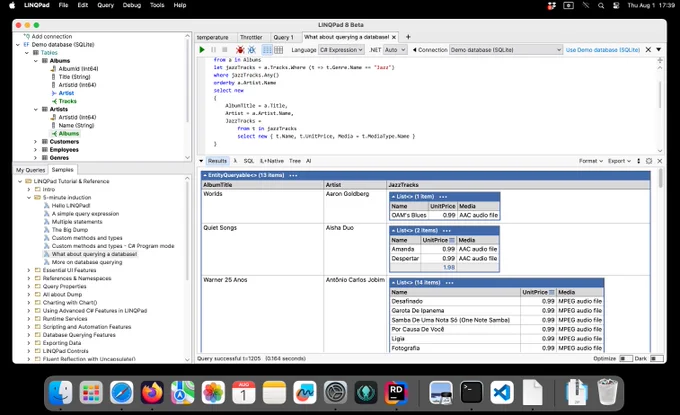The image size is (680, 415).
Task: Open the Debug menu in menu bar
Action: tap(132, 5)
